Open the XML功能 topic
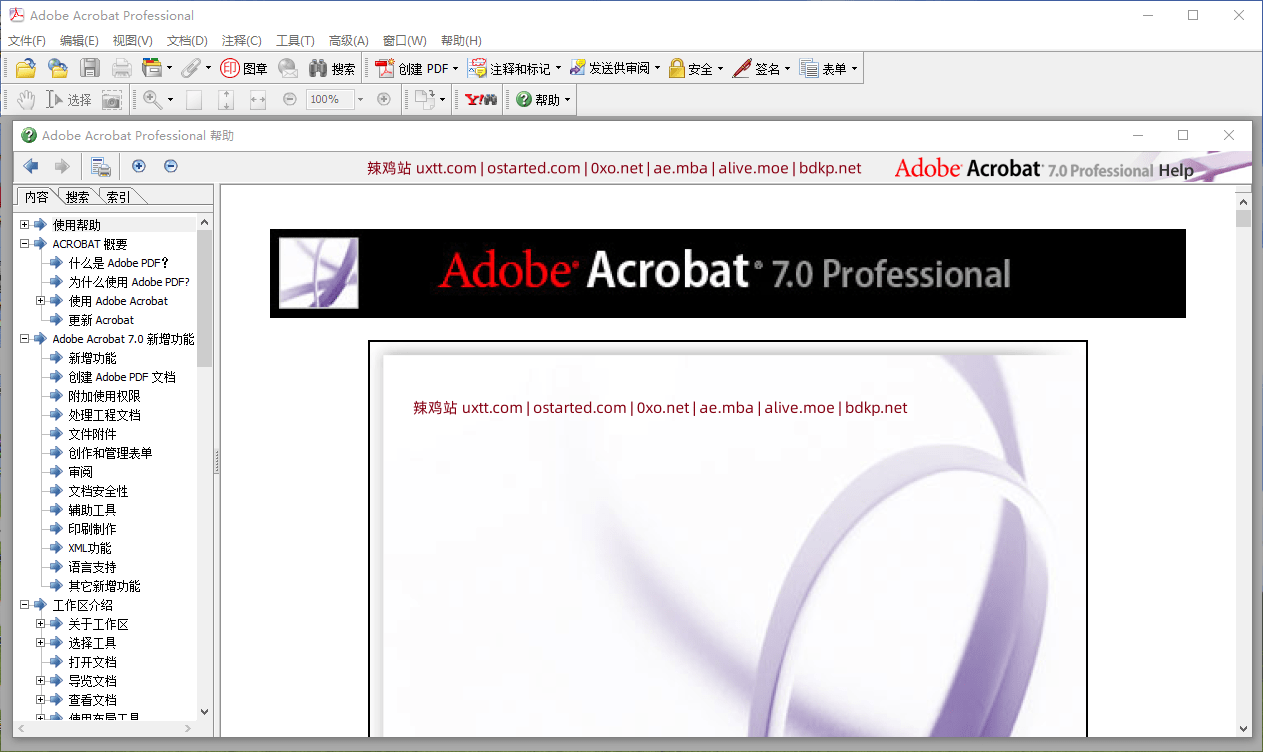1263x752 pixels. (x=90, y=548)
